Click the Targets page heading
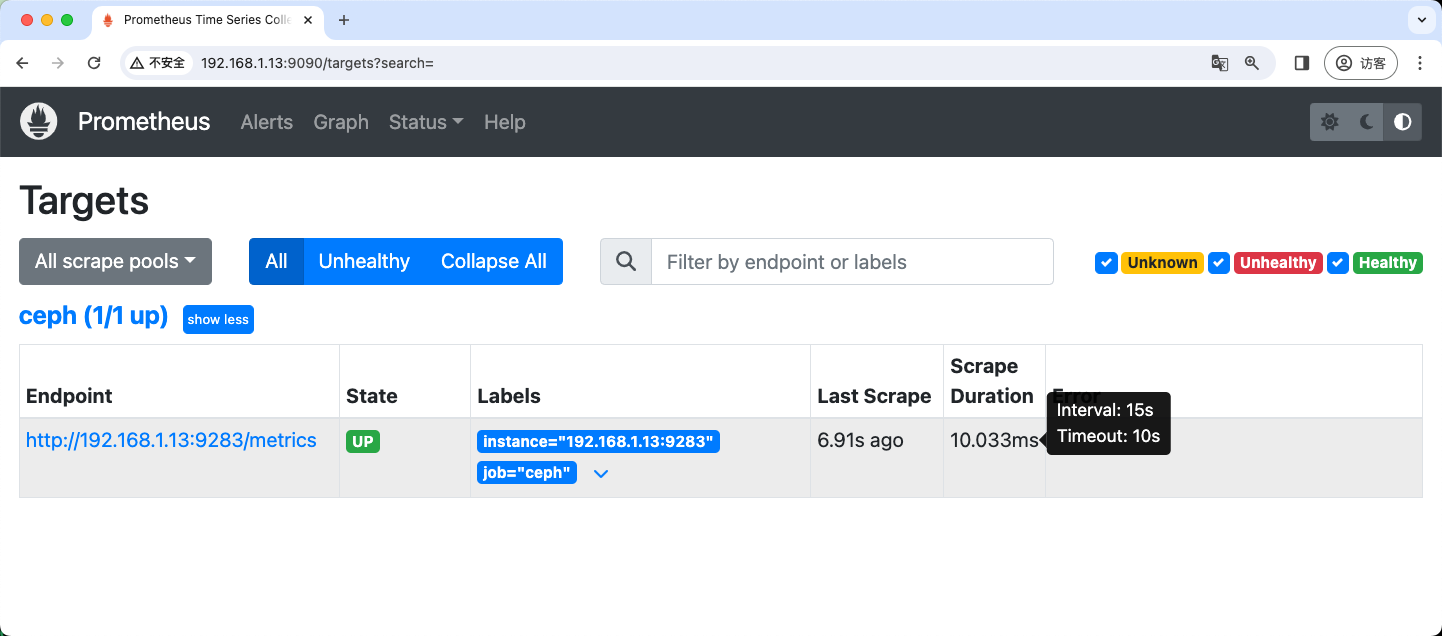 coord(84,201)
